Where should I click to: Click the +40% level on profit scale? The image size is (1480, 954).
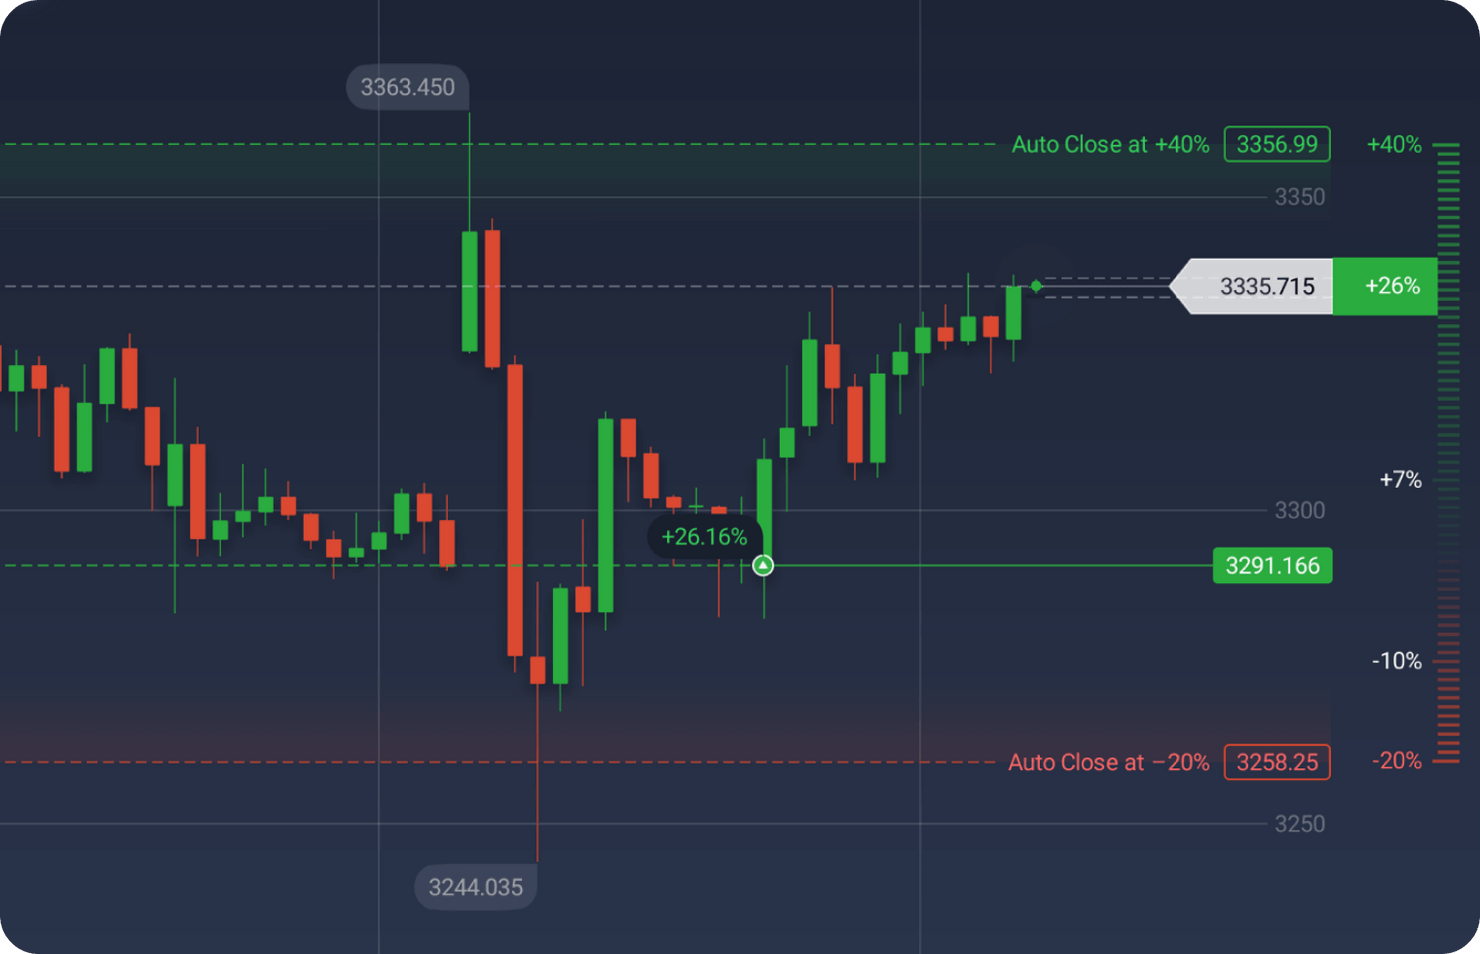1394,145
